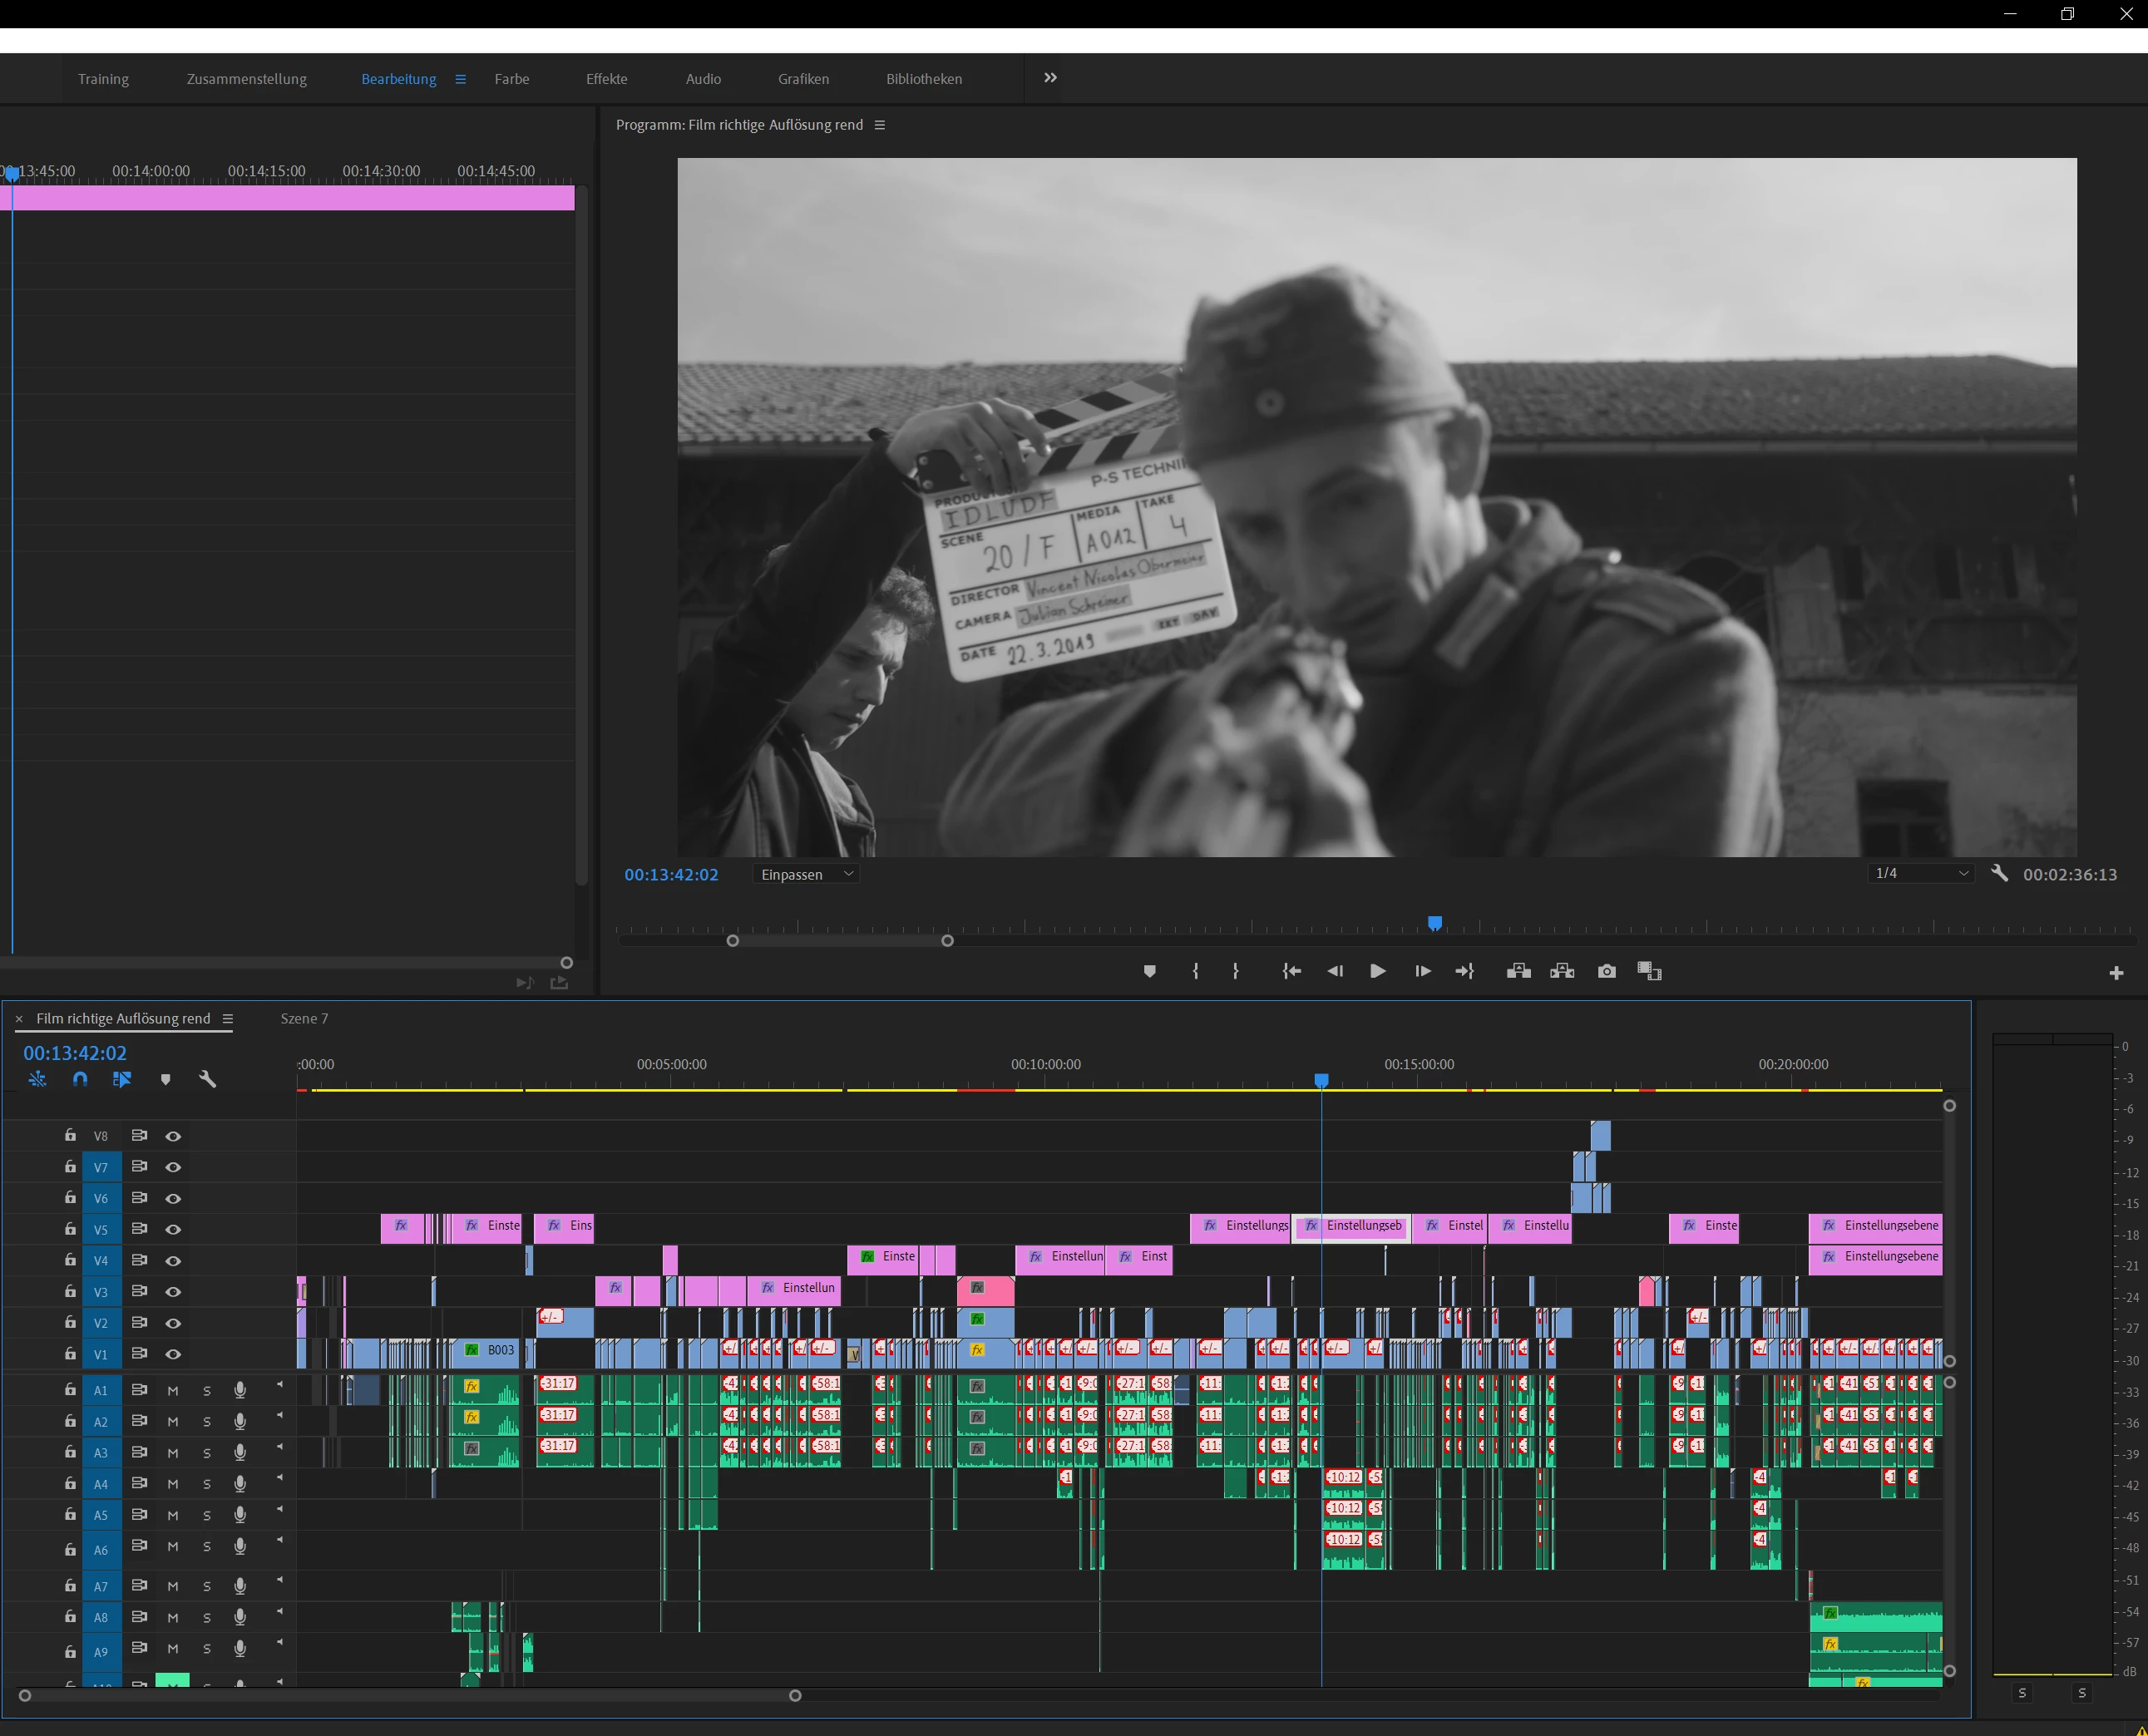
Task: Click the Add Marker icon in Program monitor
Action: click(1149, 971)
